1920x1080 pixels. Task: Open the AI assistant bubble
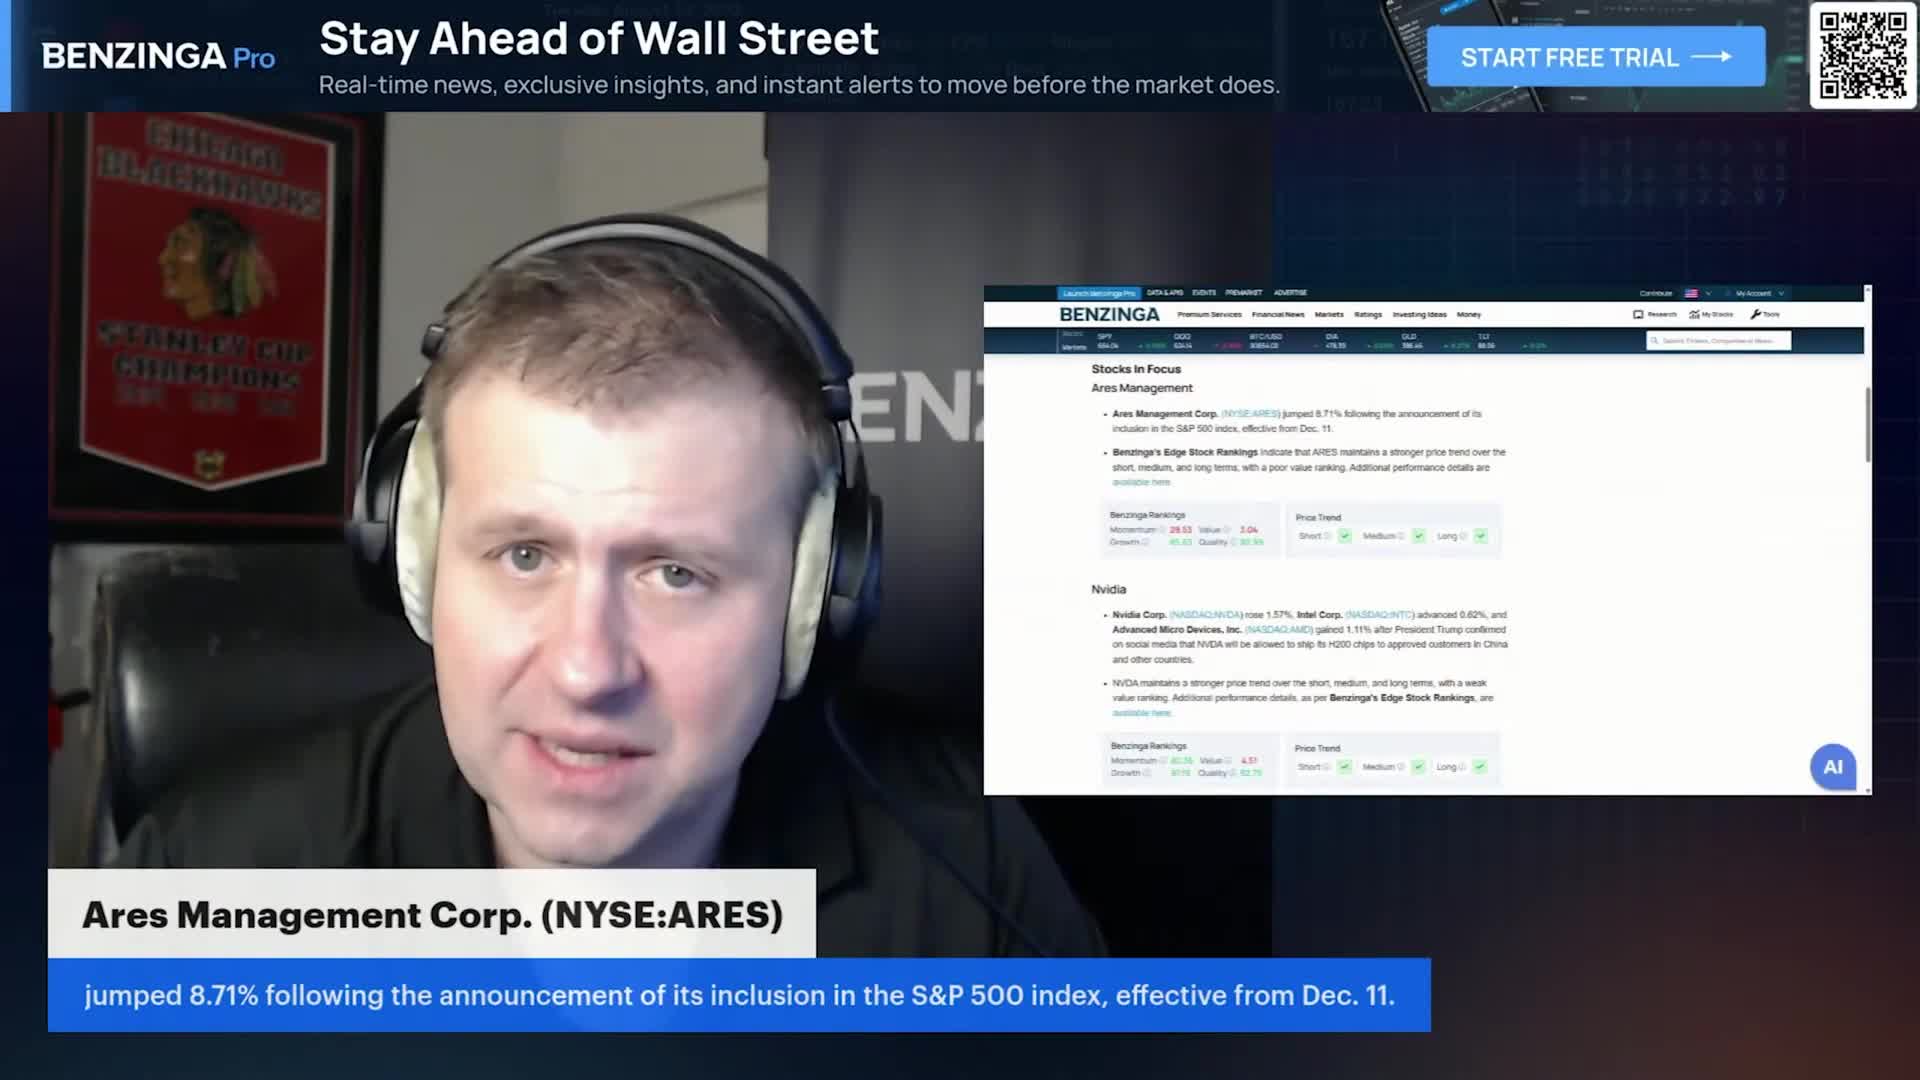1833,767
